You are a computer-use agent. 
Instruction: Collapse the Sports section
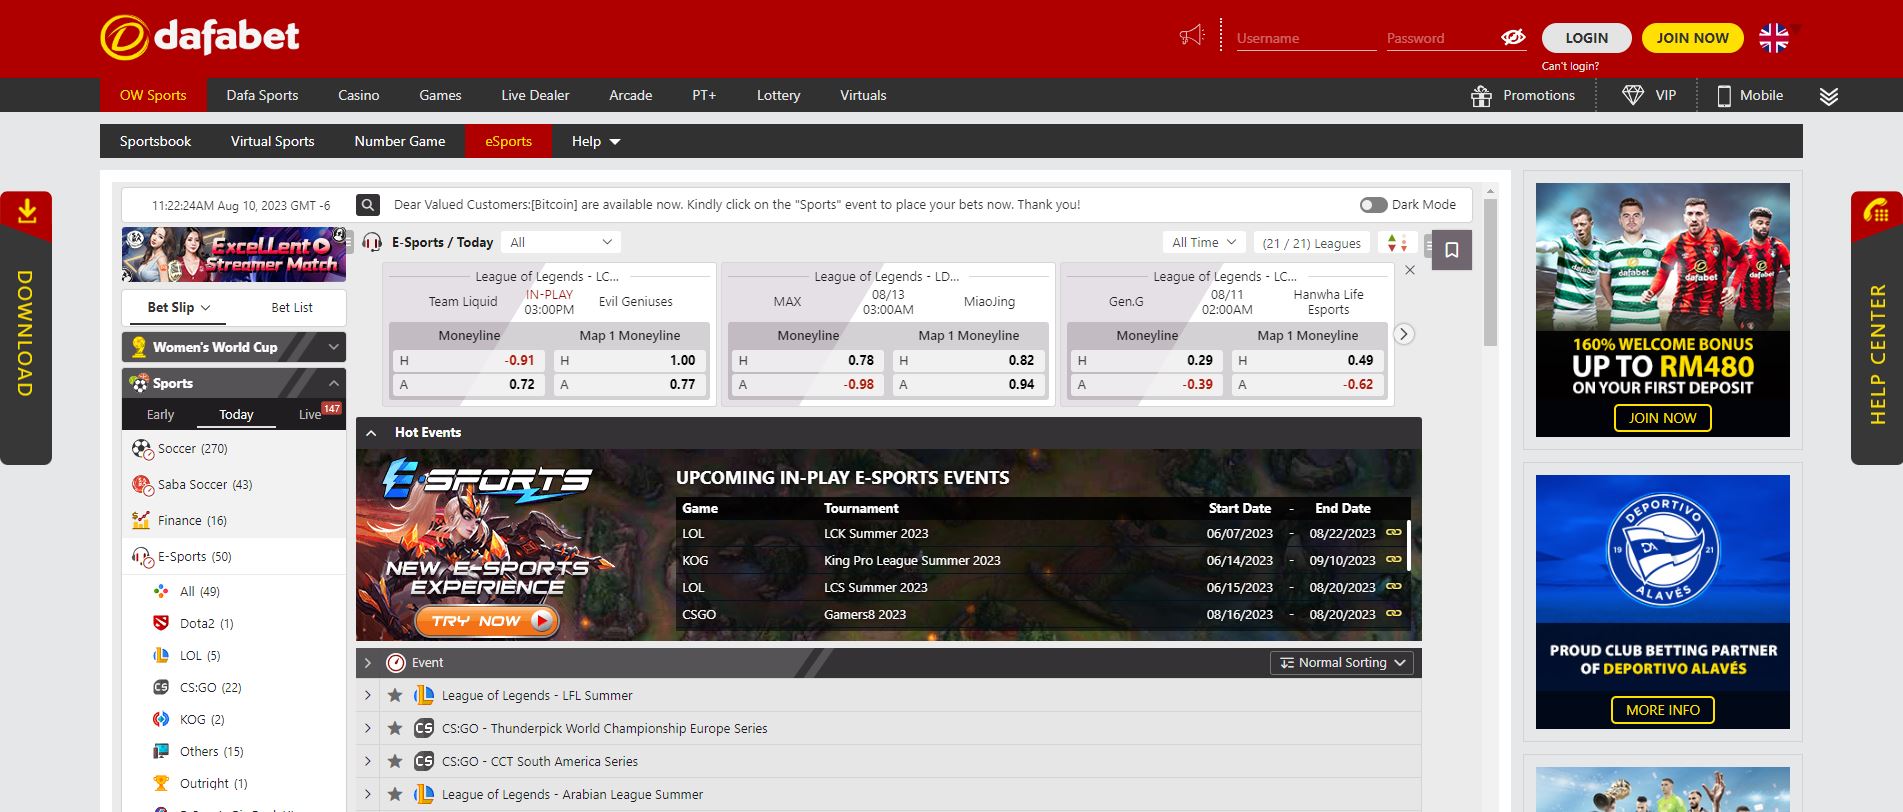point(234,383)
